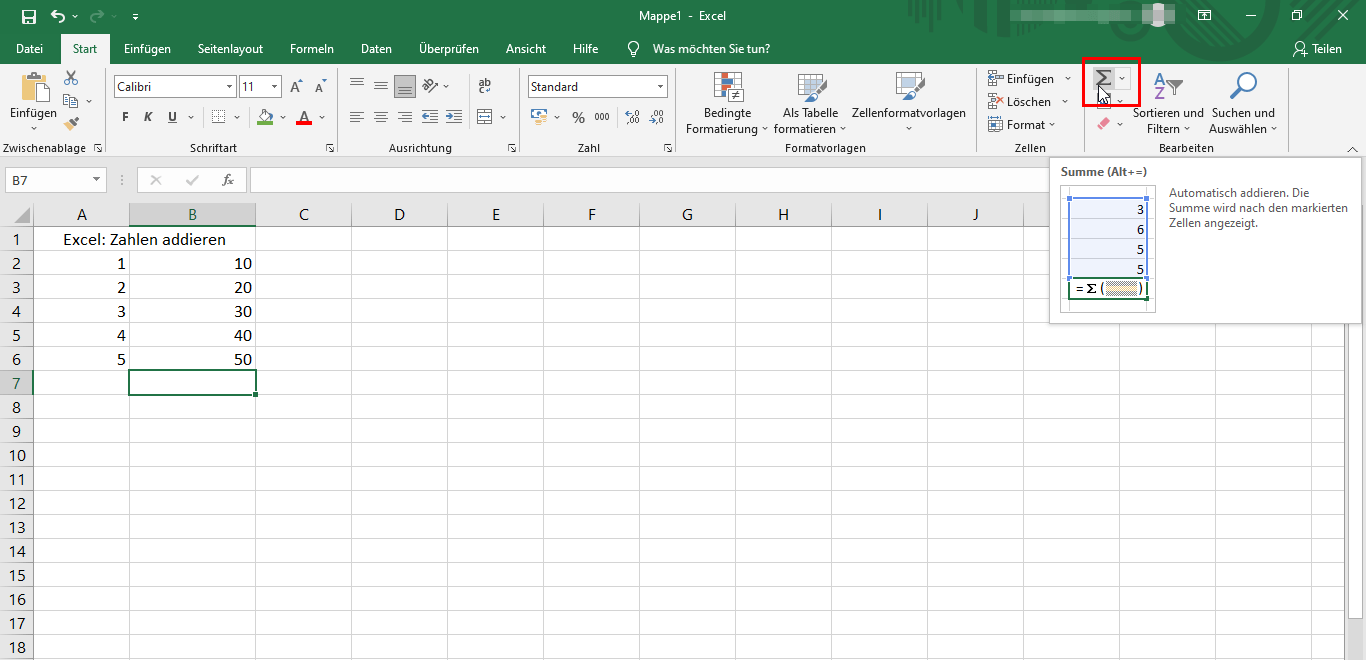Cut selection with the scissors icon

71,78
